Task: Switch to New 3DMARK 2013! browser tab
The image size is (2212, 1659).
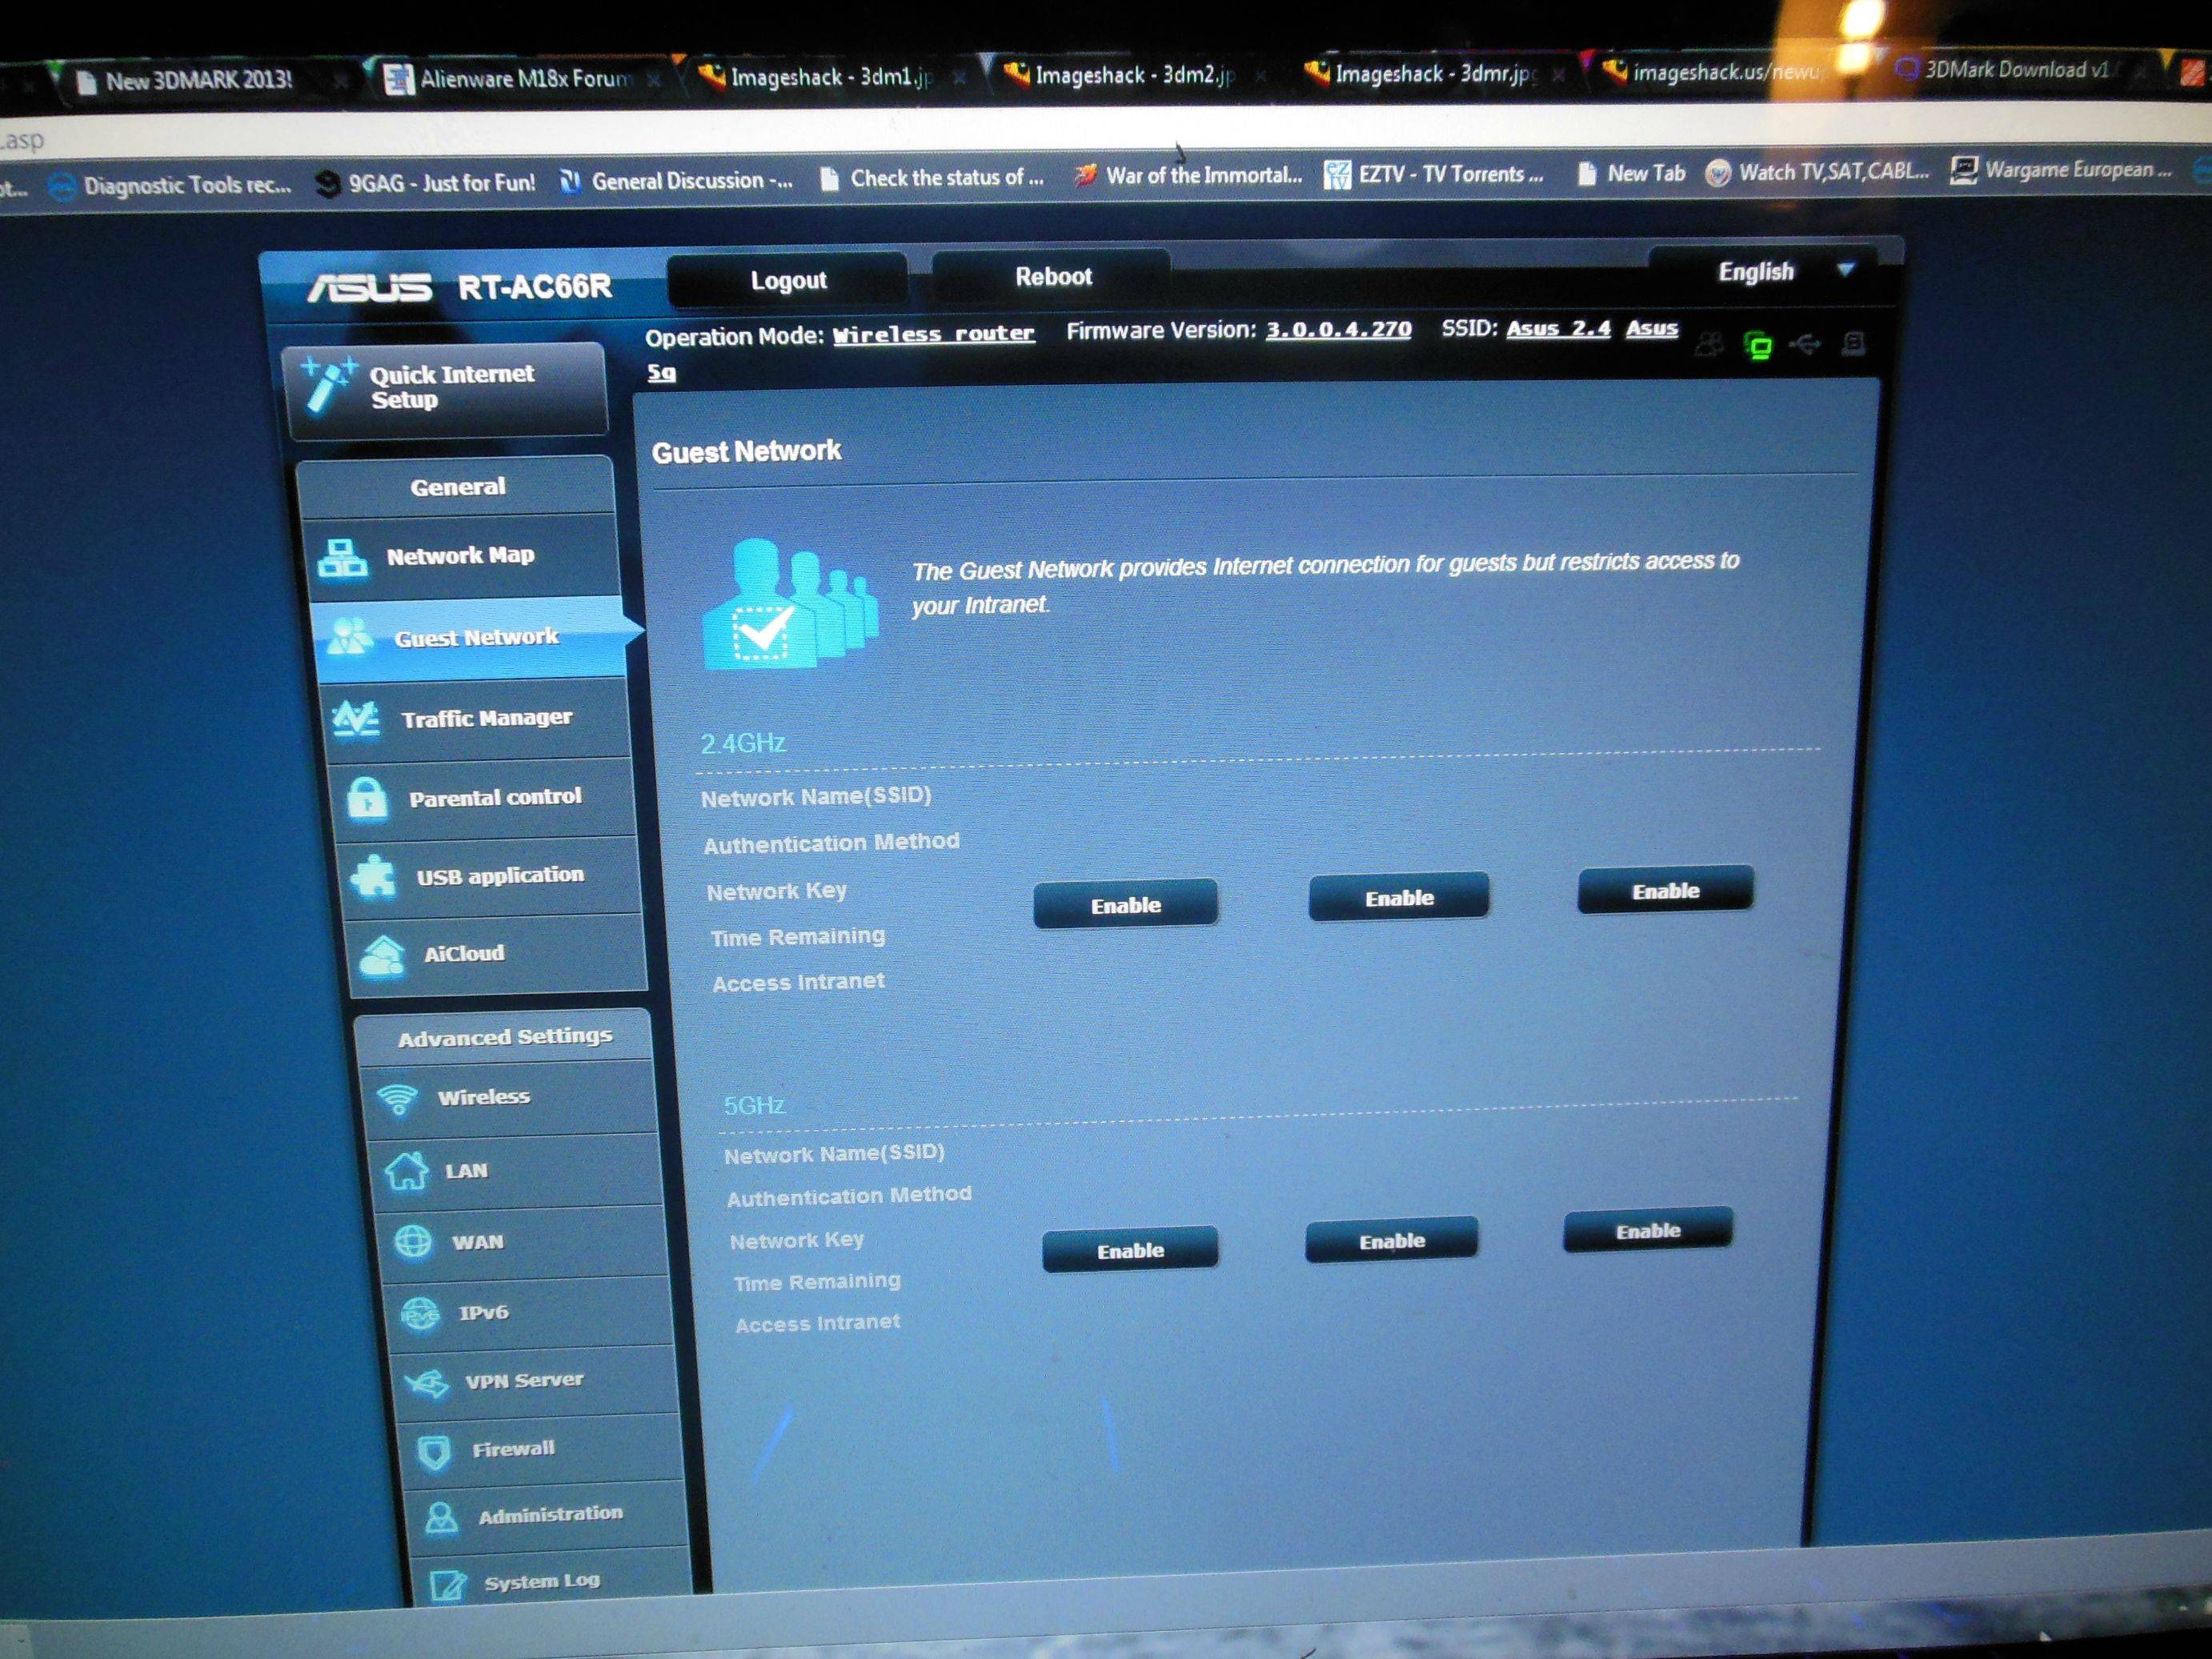Action: pyautogui.click(x=200, y=80)
